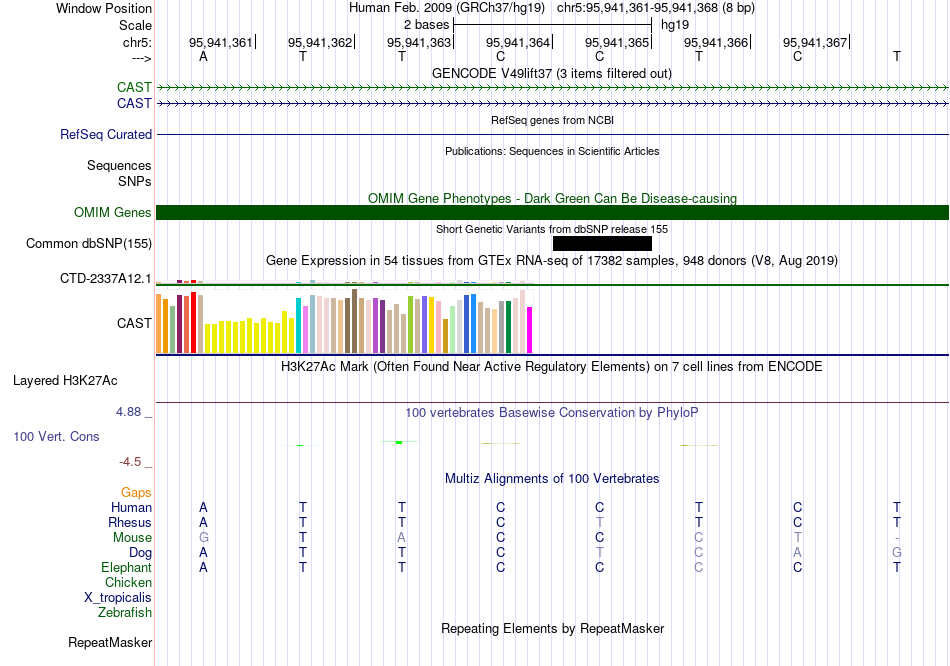Viewport: 950px width, 666px height.
Task: Open the RefSeq Curated track label
Action: coord(105,135)
